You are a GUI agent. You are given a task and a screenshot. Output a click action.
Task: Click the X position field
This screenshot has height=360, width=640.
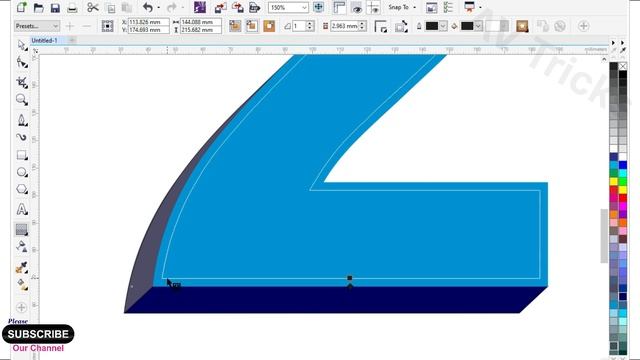coord(148,22)
